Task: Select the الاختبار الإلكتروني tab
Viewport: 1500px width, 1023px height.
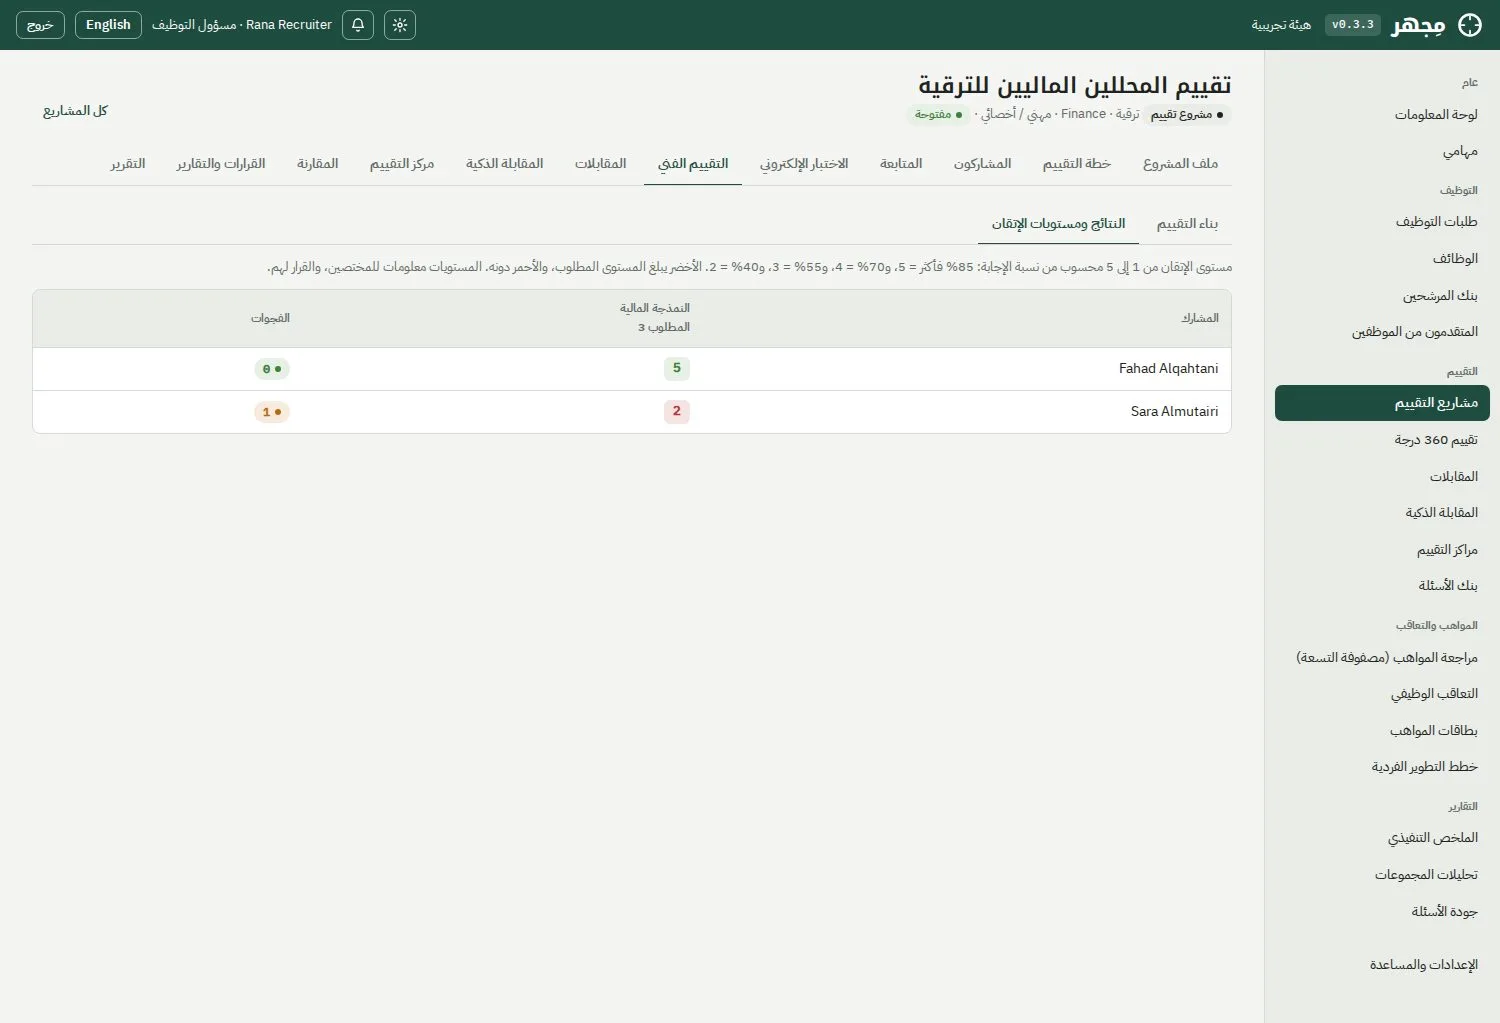Action: coord(804,164)
